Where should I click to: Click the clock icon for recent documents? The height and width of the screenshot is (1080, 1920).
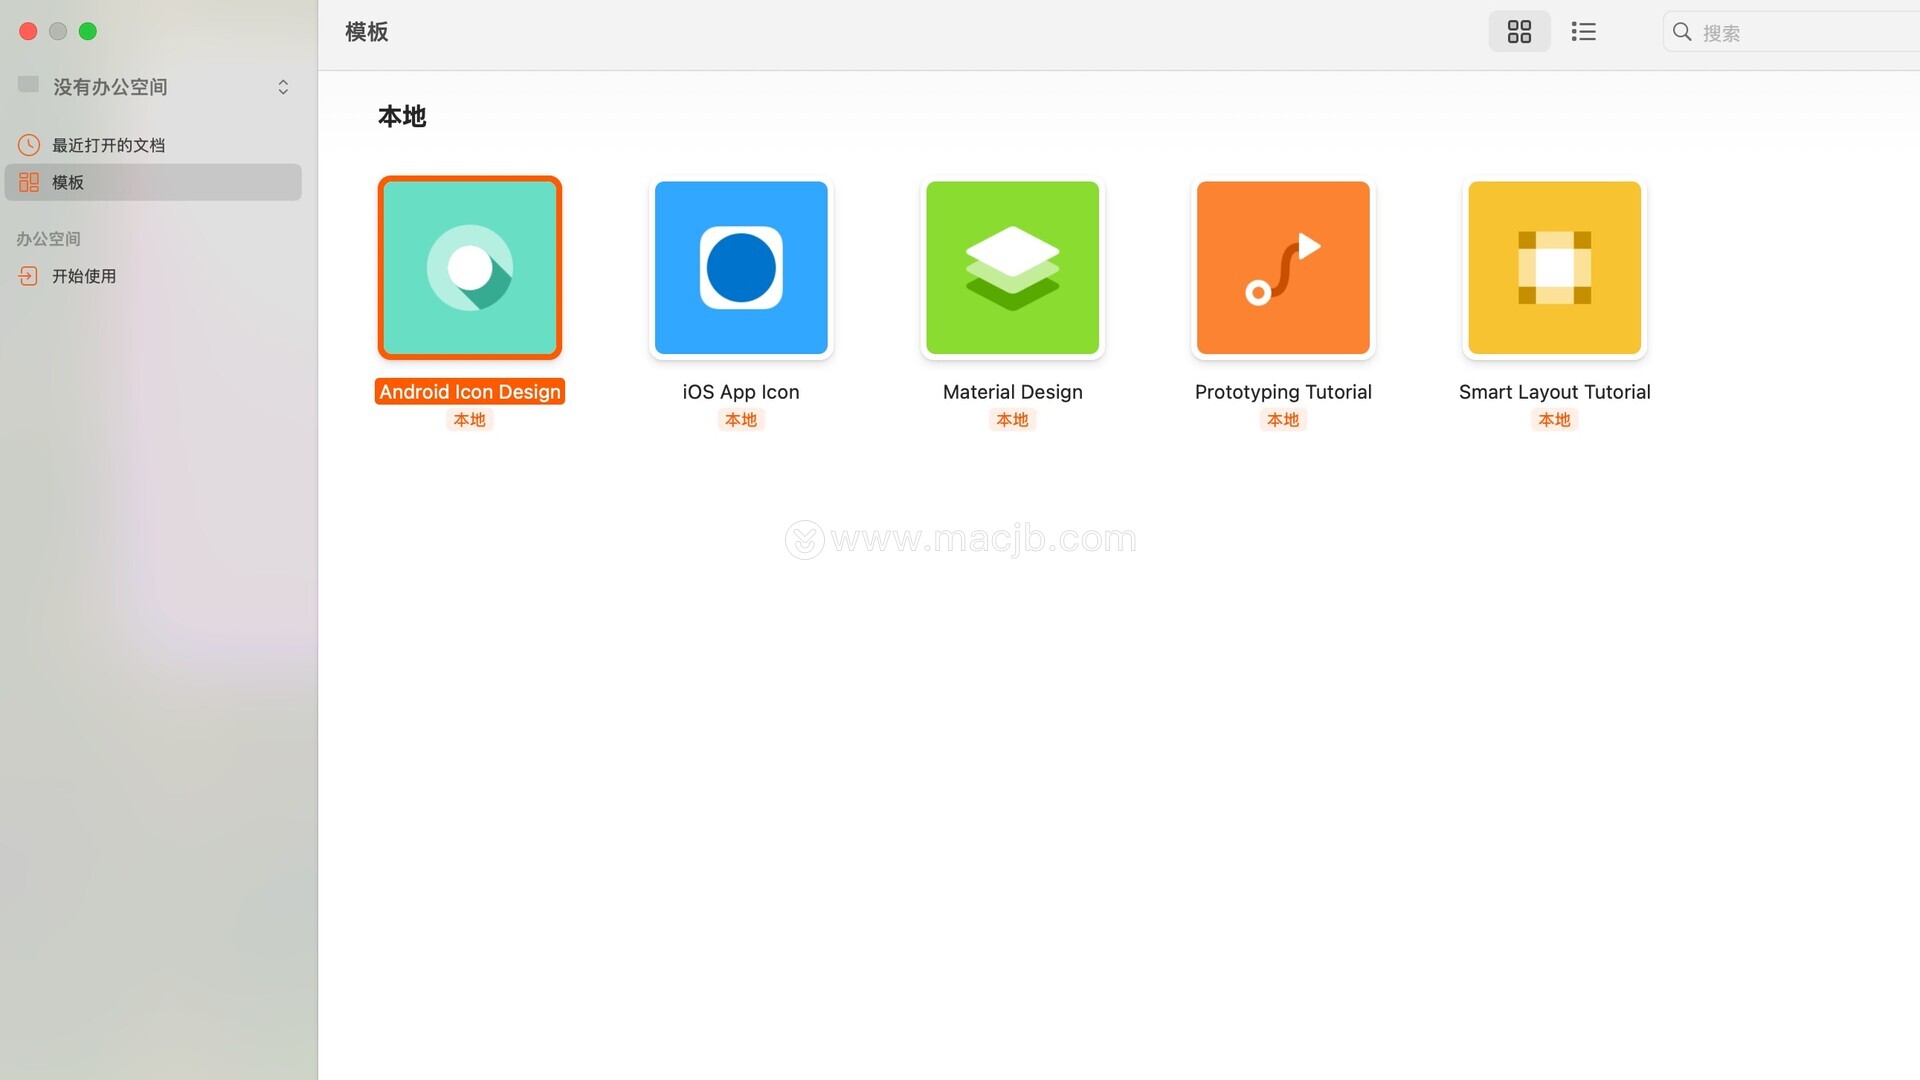(29, 145)
